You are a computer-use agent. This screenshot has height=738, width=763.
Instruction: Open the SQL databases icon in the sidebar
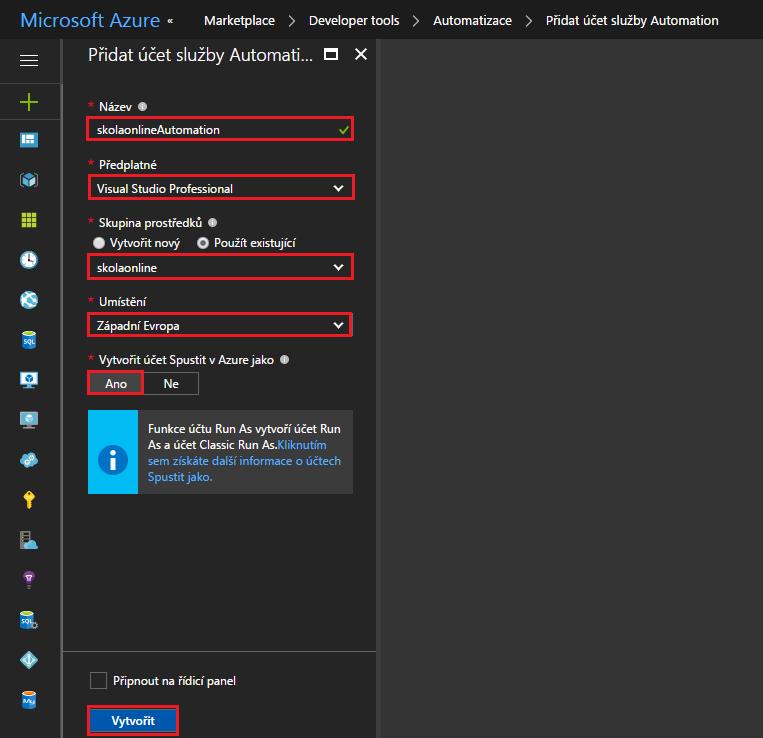(29, 340)
